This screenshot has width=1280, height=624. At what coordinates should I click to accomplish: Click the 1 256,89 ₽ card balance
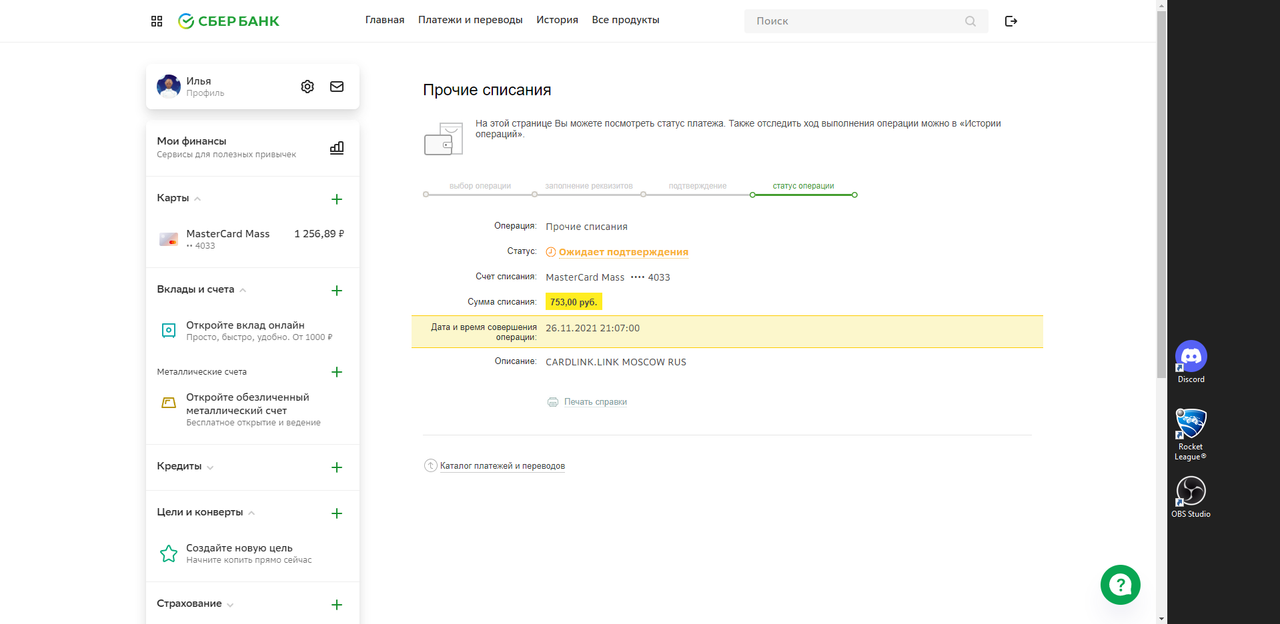tap(319, 234)
